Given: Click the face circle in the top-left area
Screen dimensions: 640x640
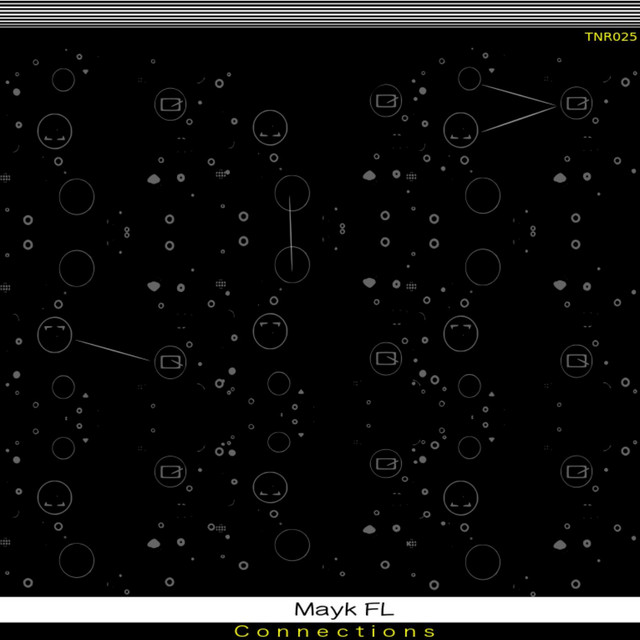Looking at the screenshot, I should 56,130.
